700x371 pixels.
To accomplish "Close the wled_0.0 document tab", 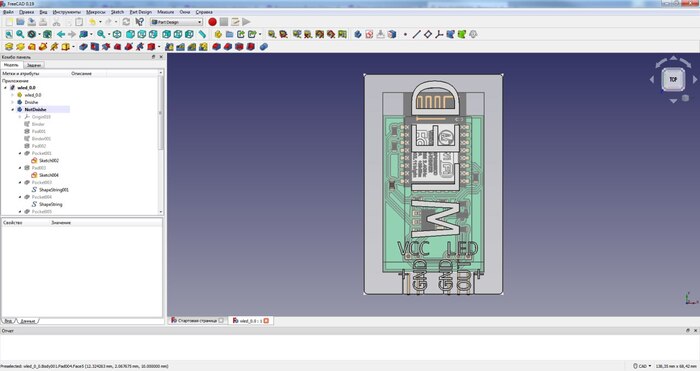I will pyautogui.click(x=267, y=321).
